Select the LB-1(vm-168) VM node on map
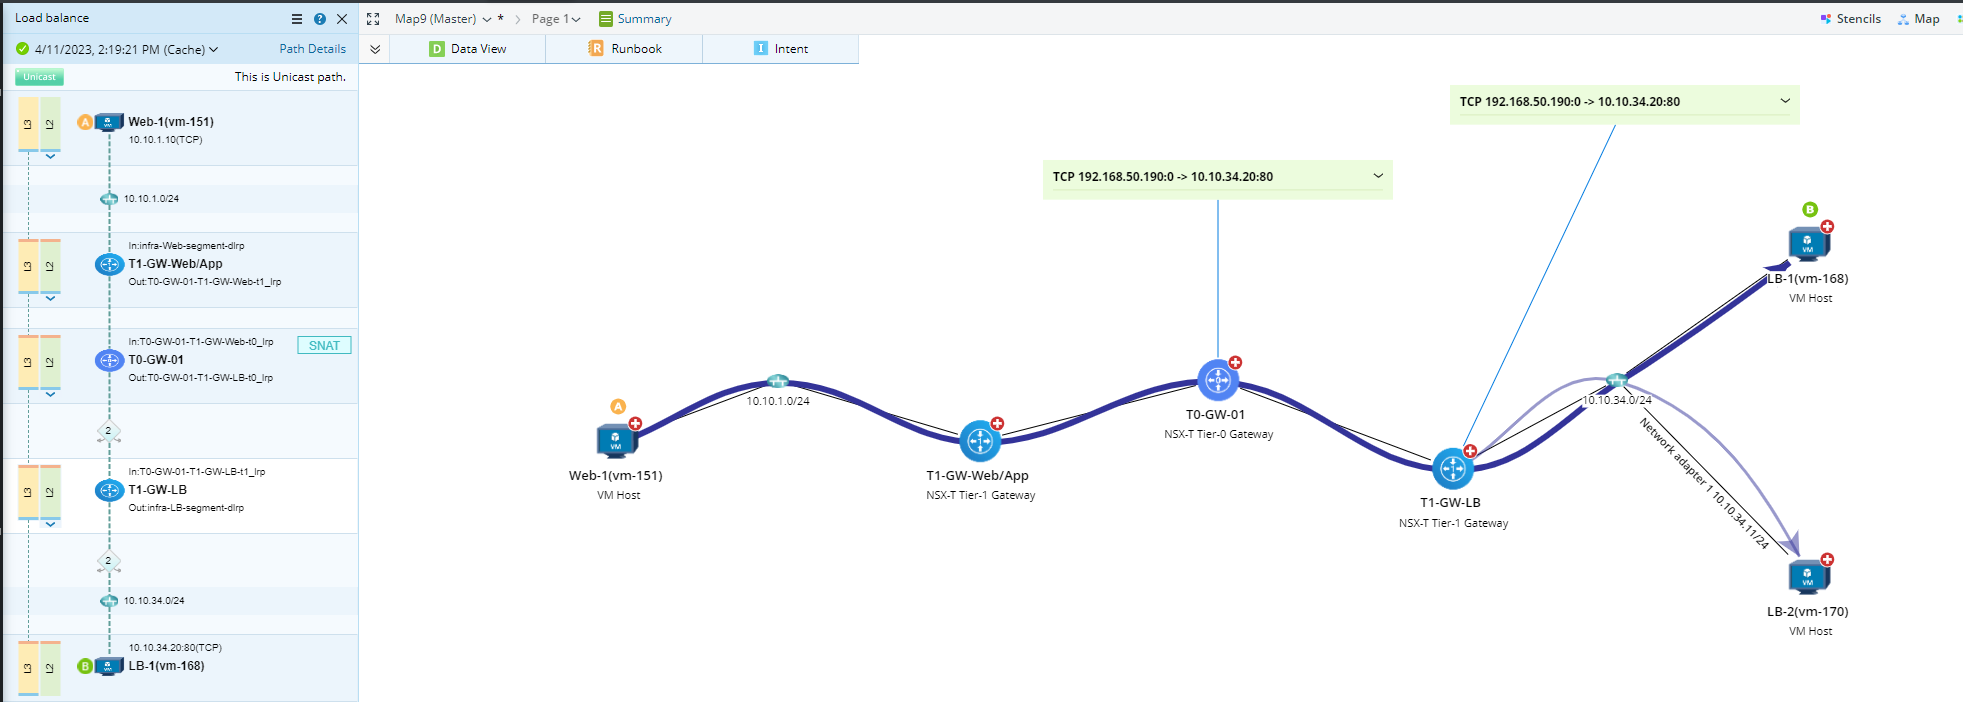 (x=1808, y=244)
